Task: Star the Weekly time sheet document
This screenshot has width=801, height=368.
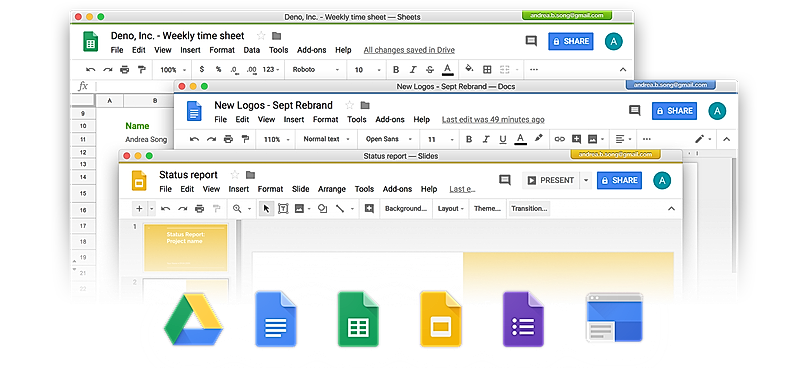Action: click(x=261, y=36)
